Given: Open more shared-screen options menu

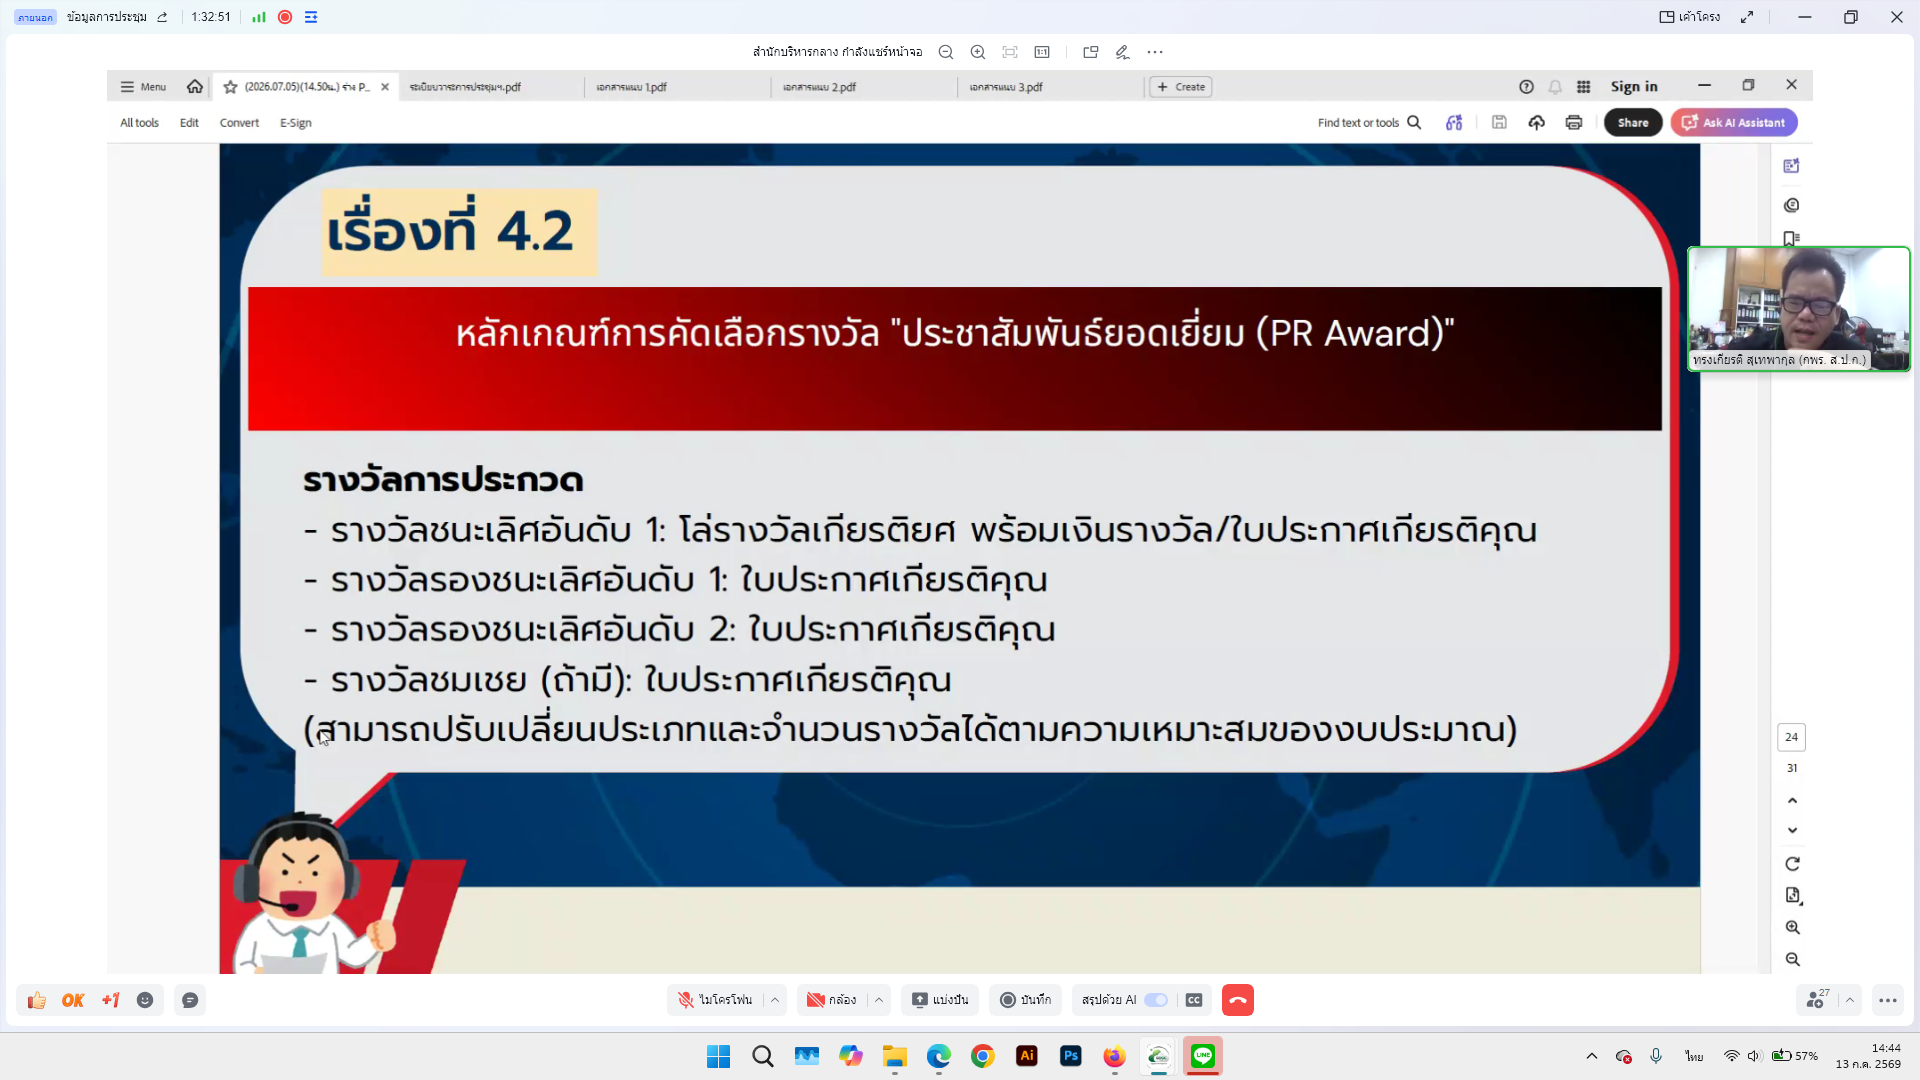Looking at the screenshot, I should (1155, 52).
